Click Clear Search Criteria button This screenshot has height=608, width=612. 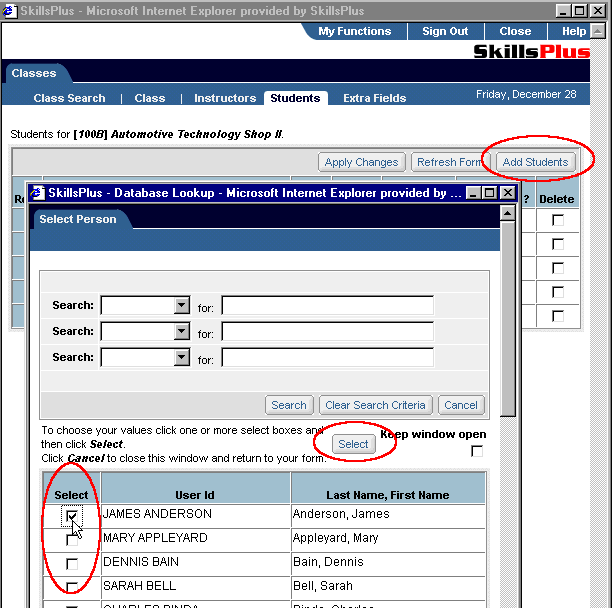point(375,405)
